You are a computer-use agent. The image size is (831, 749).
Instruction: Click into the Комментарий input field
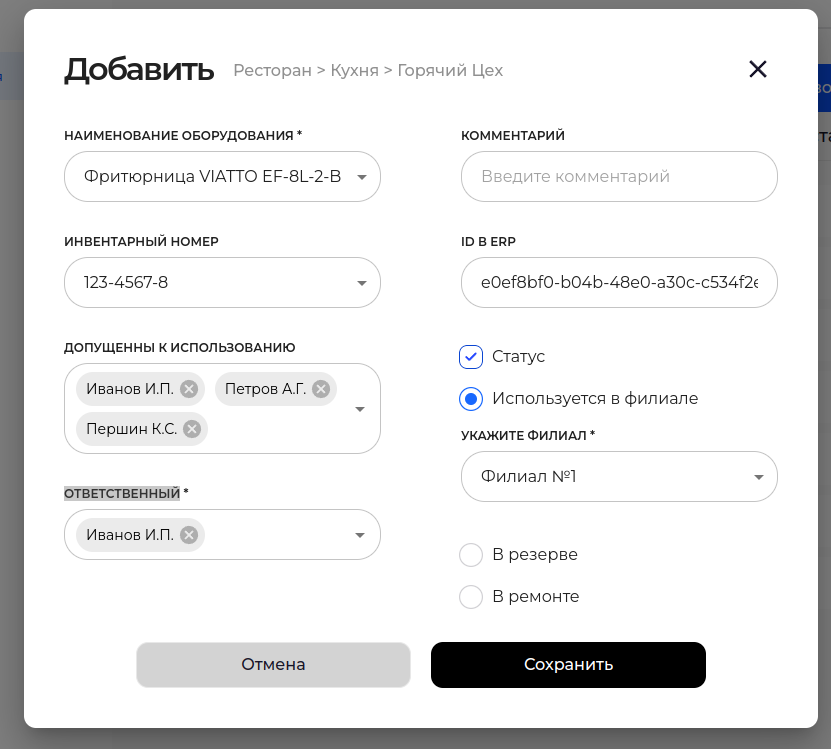(619, 177)
